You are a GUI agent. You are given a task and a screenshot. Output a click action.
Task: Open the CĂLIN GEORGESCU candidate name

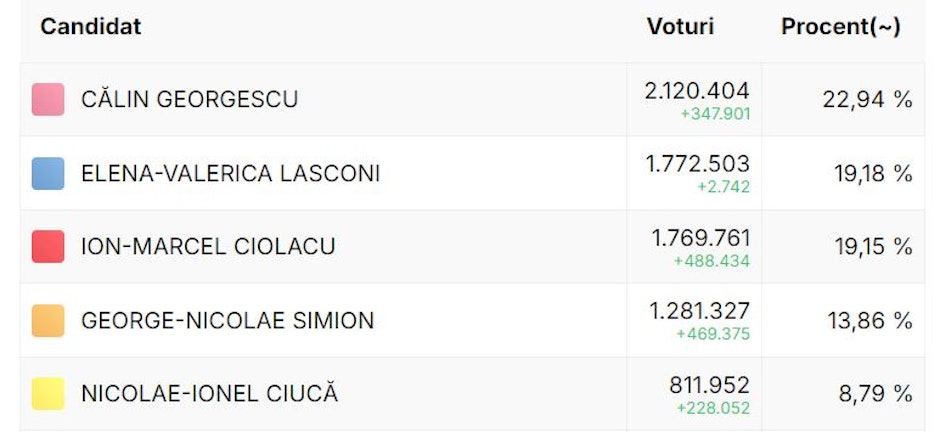coord(189,99)
